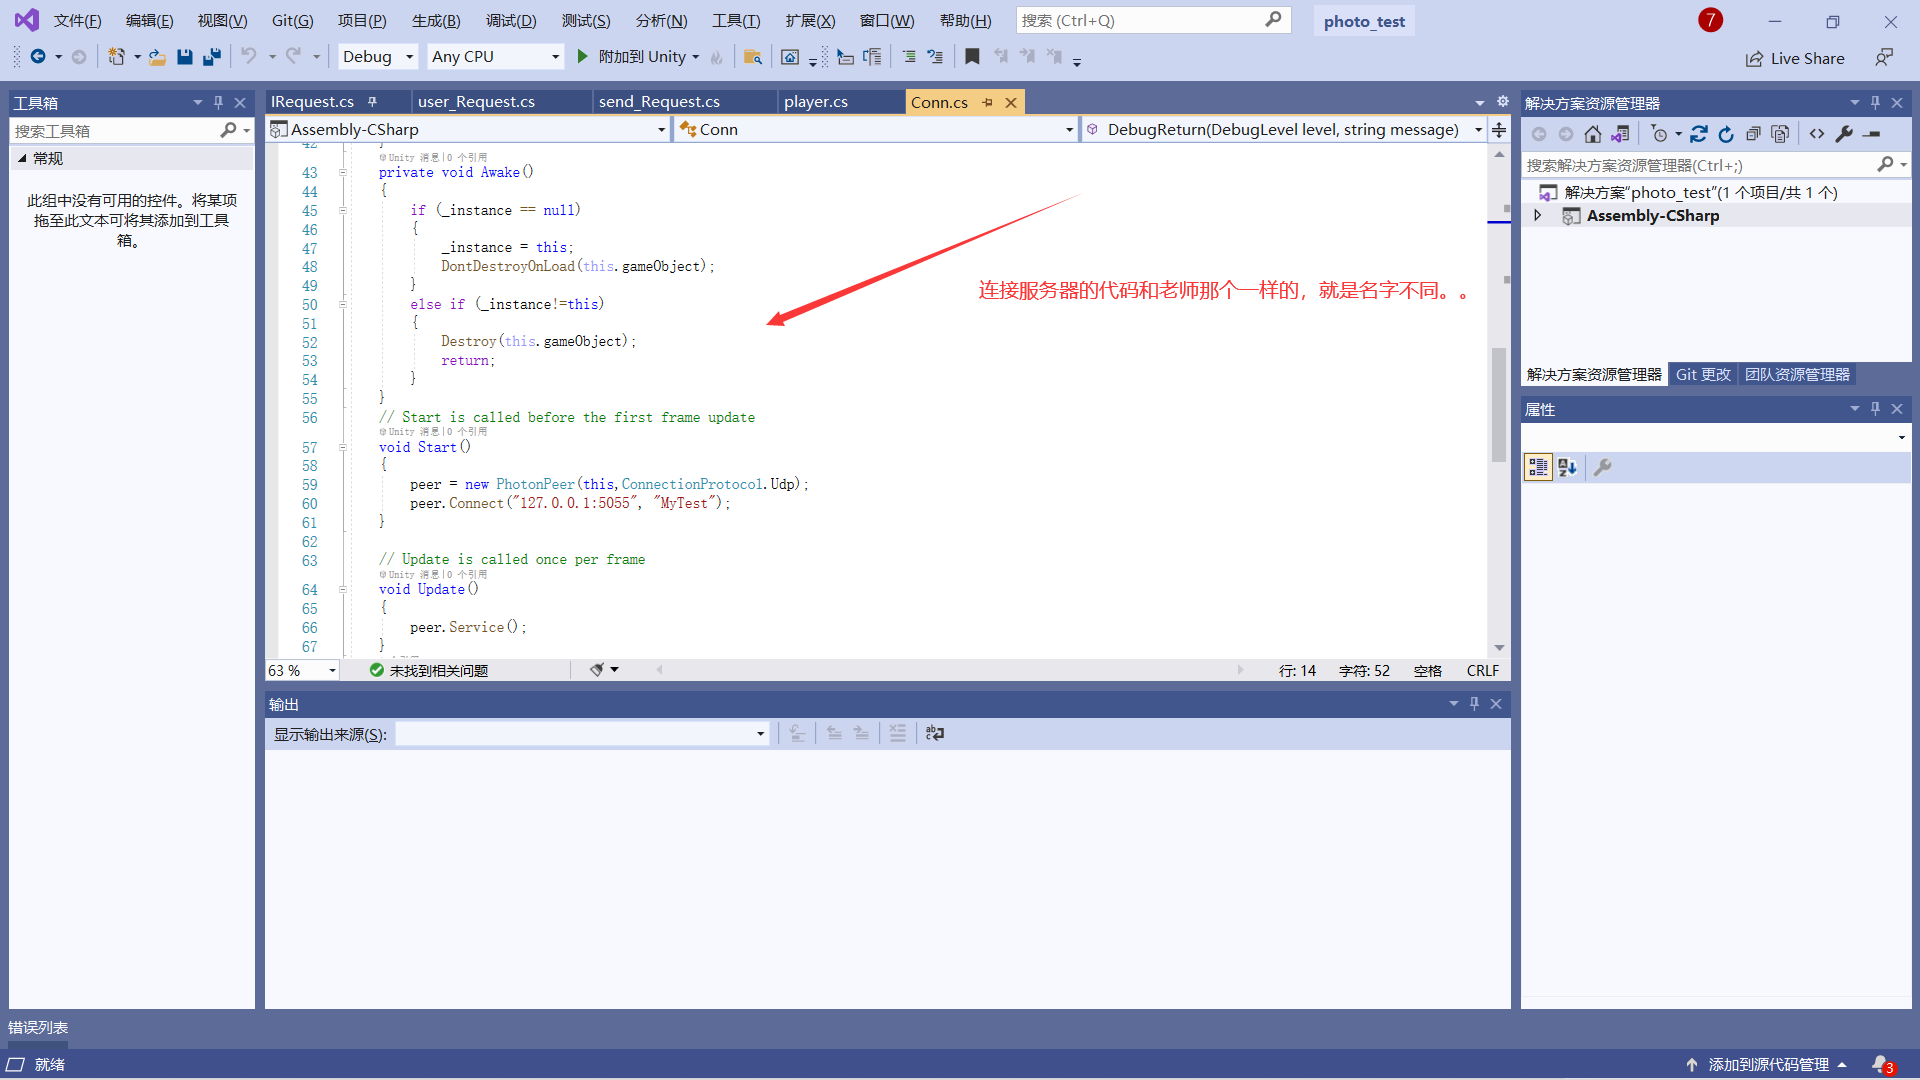Click the Comment out selected lines icon
Viewport: 1920px width, 1080px height.
pyautogui.click(x=909, y=57)
